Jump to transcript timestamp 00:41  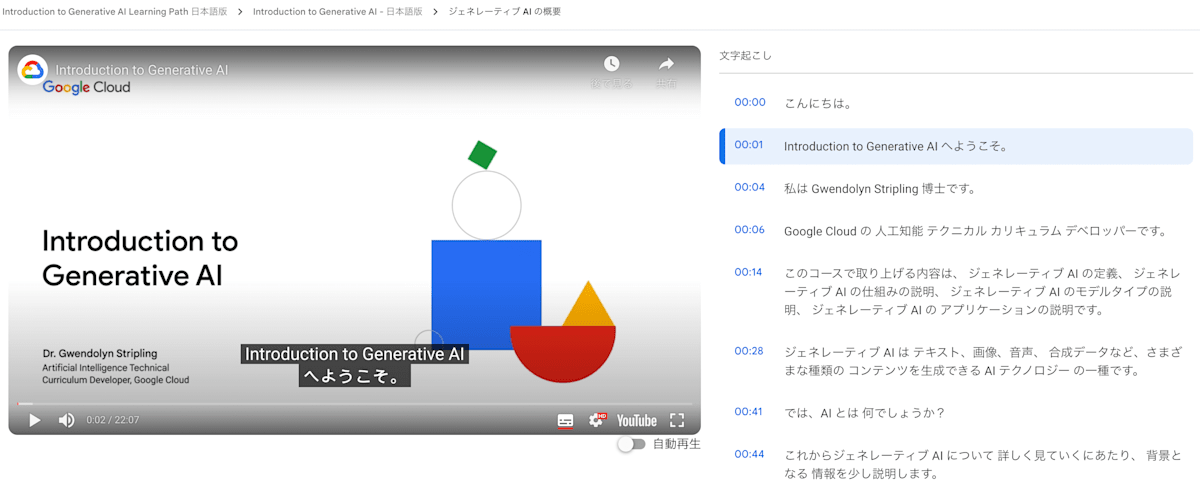tap(749, 412)
